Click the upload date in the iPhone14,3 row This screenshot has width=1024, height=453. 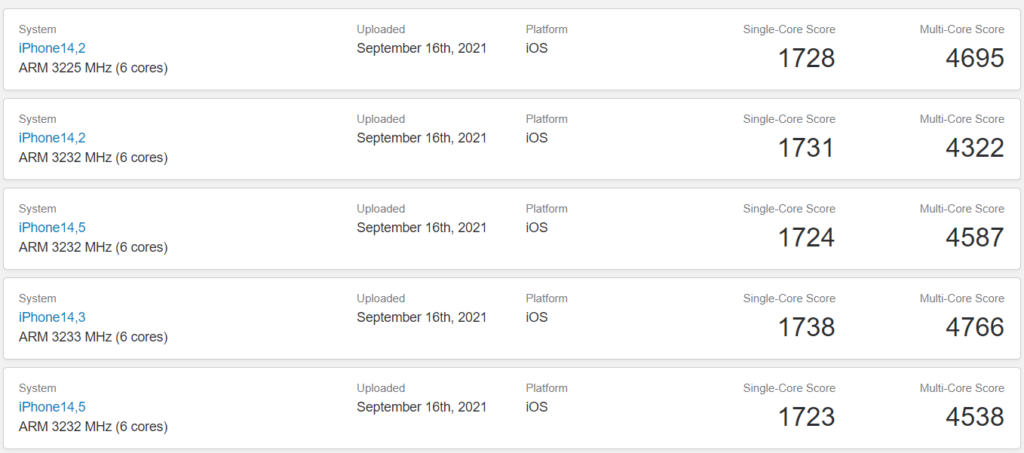[421, 317]
